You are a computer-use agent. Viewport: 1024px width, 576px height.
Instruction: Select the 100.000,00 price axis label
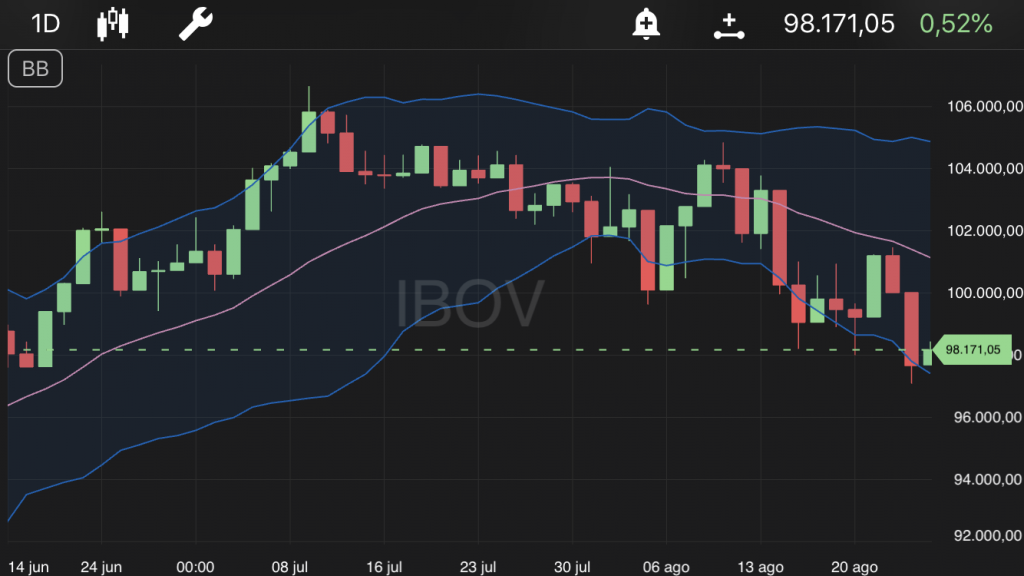(985, 293)
